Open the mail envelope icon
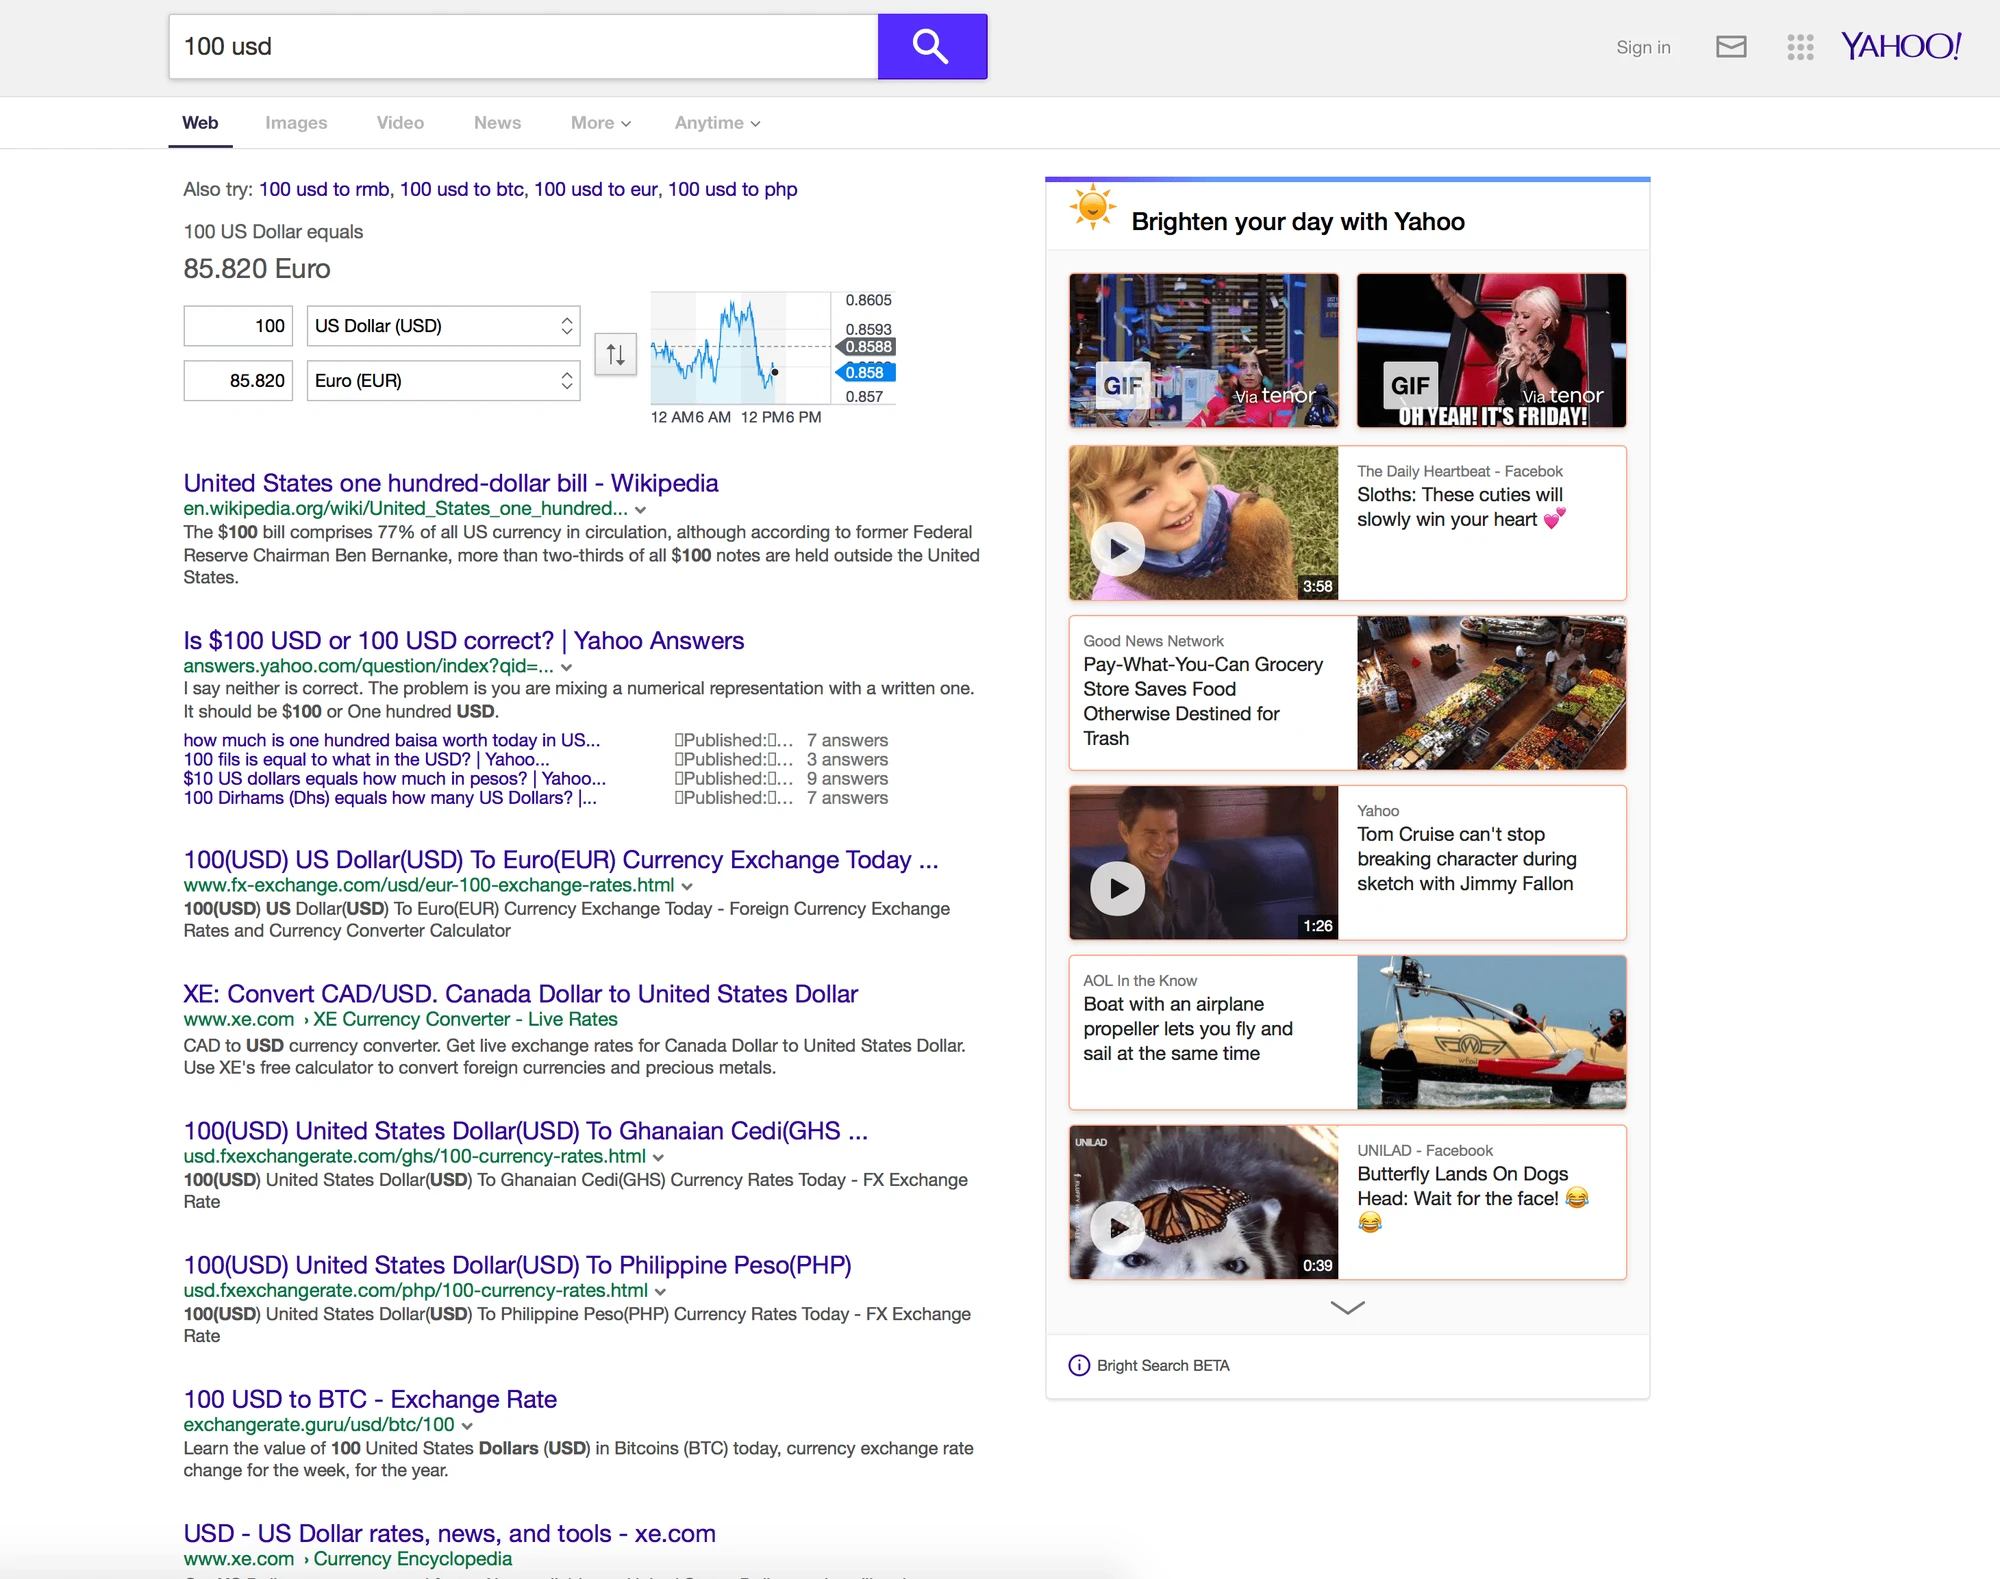The height and width of the screenshot is (1579, 2000). [1731, 47]
